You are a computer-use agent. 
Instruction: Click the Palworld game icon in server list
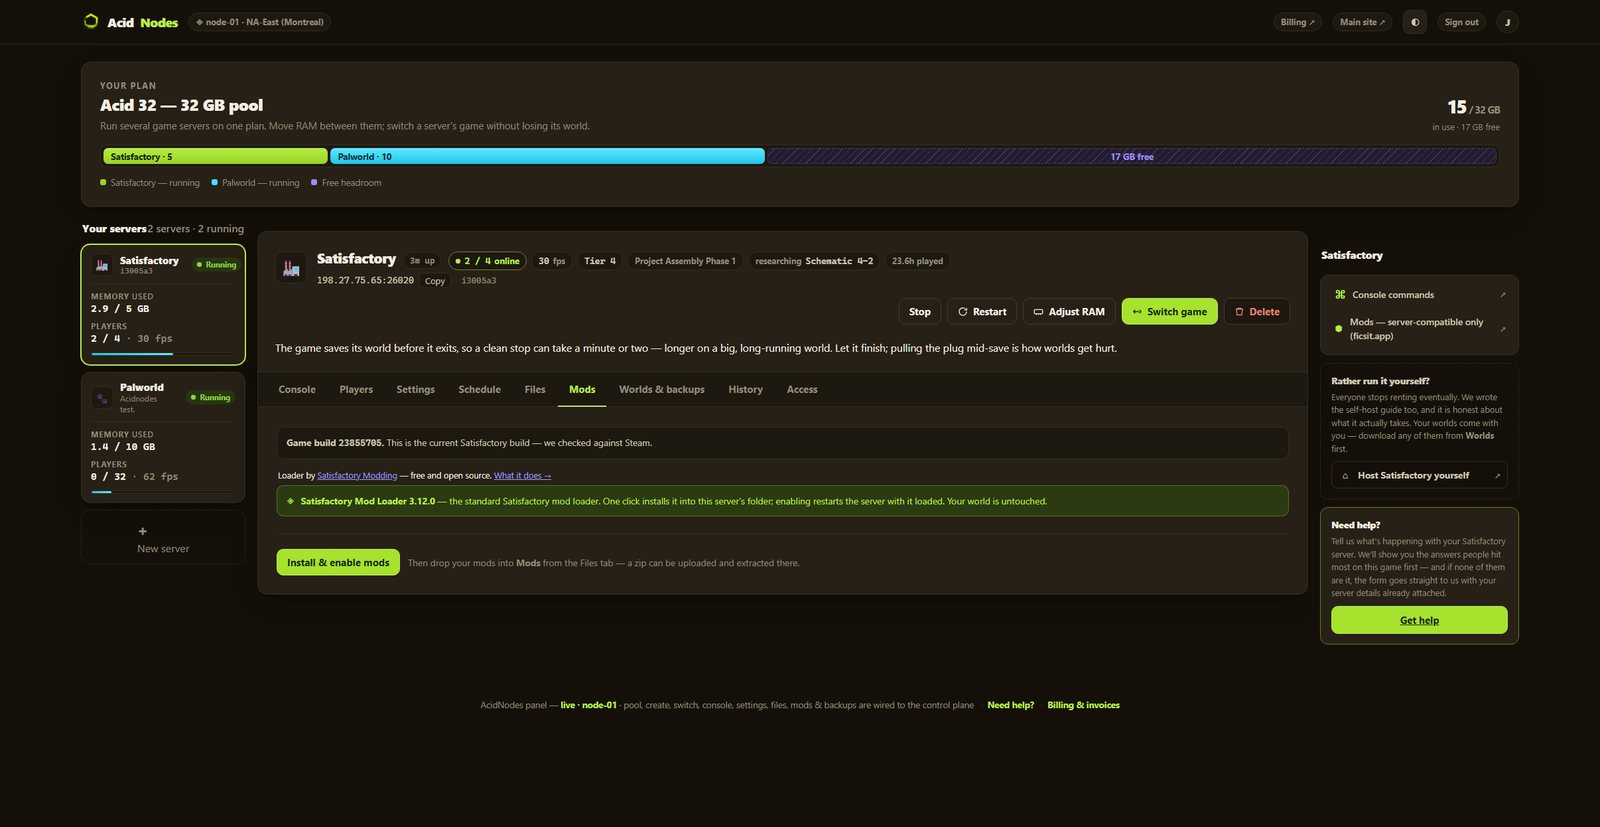click(x=101, y=398)
